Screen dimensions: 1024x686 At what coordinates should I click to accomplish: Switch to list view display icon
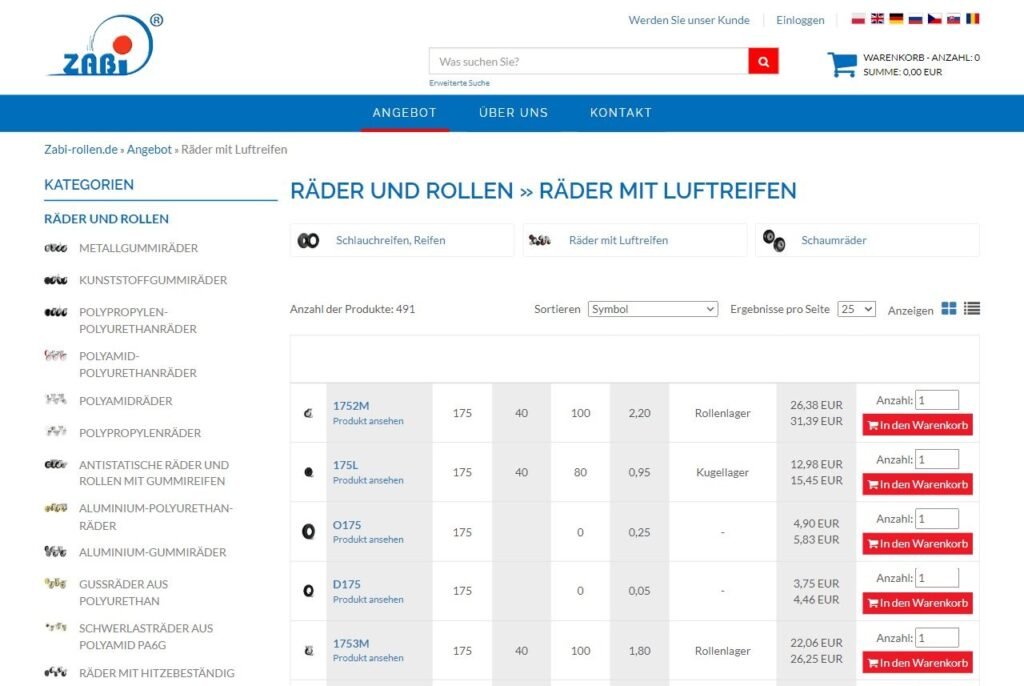[972, 308]
